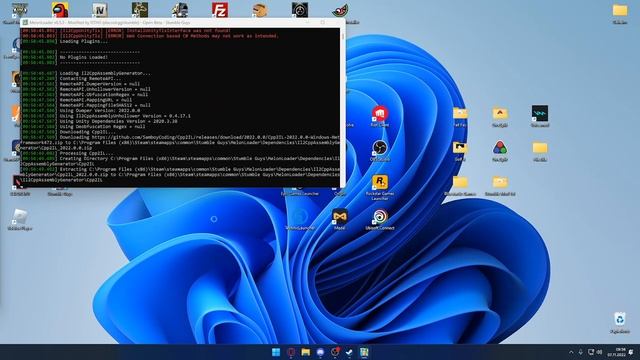Open the folder right of Rockstar Games Launcher
This screenshot has width=640, height=360.
(460, 182)
